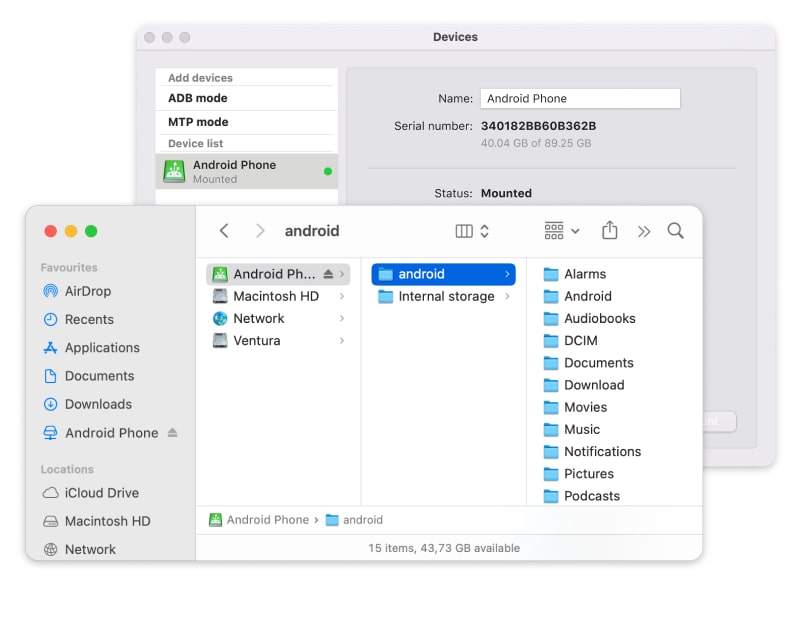Select the Ventura volume

[278, 340]
